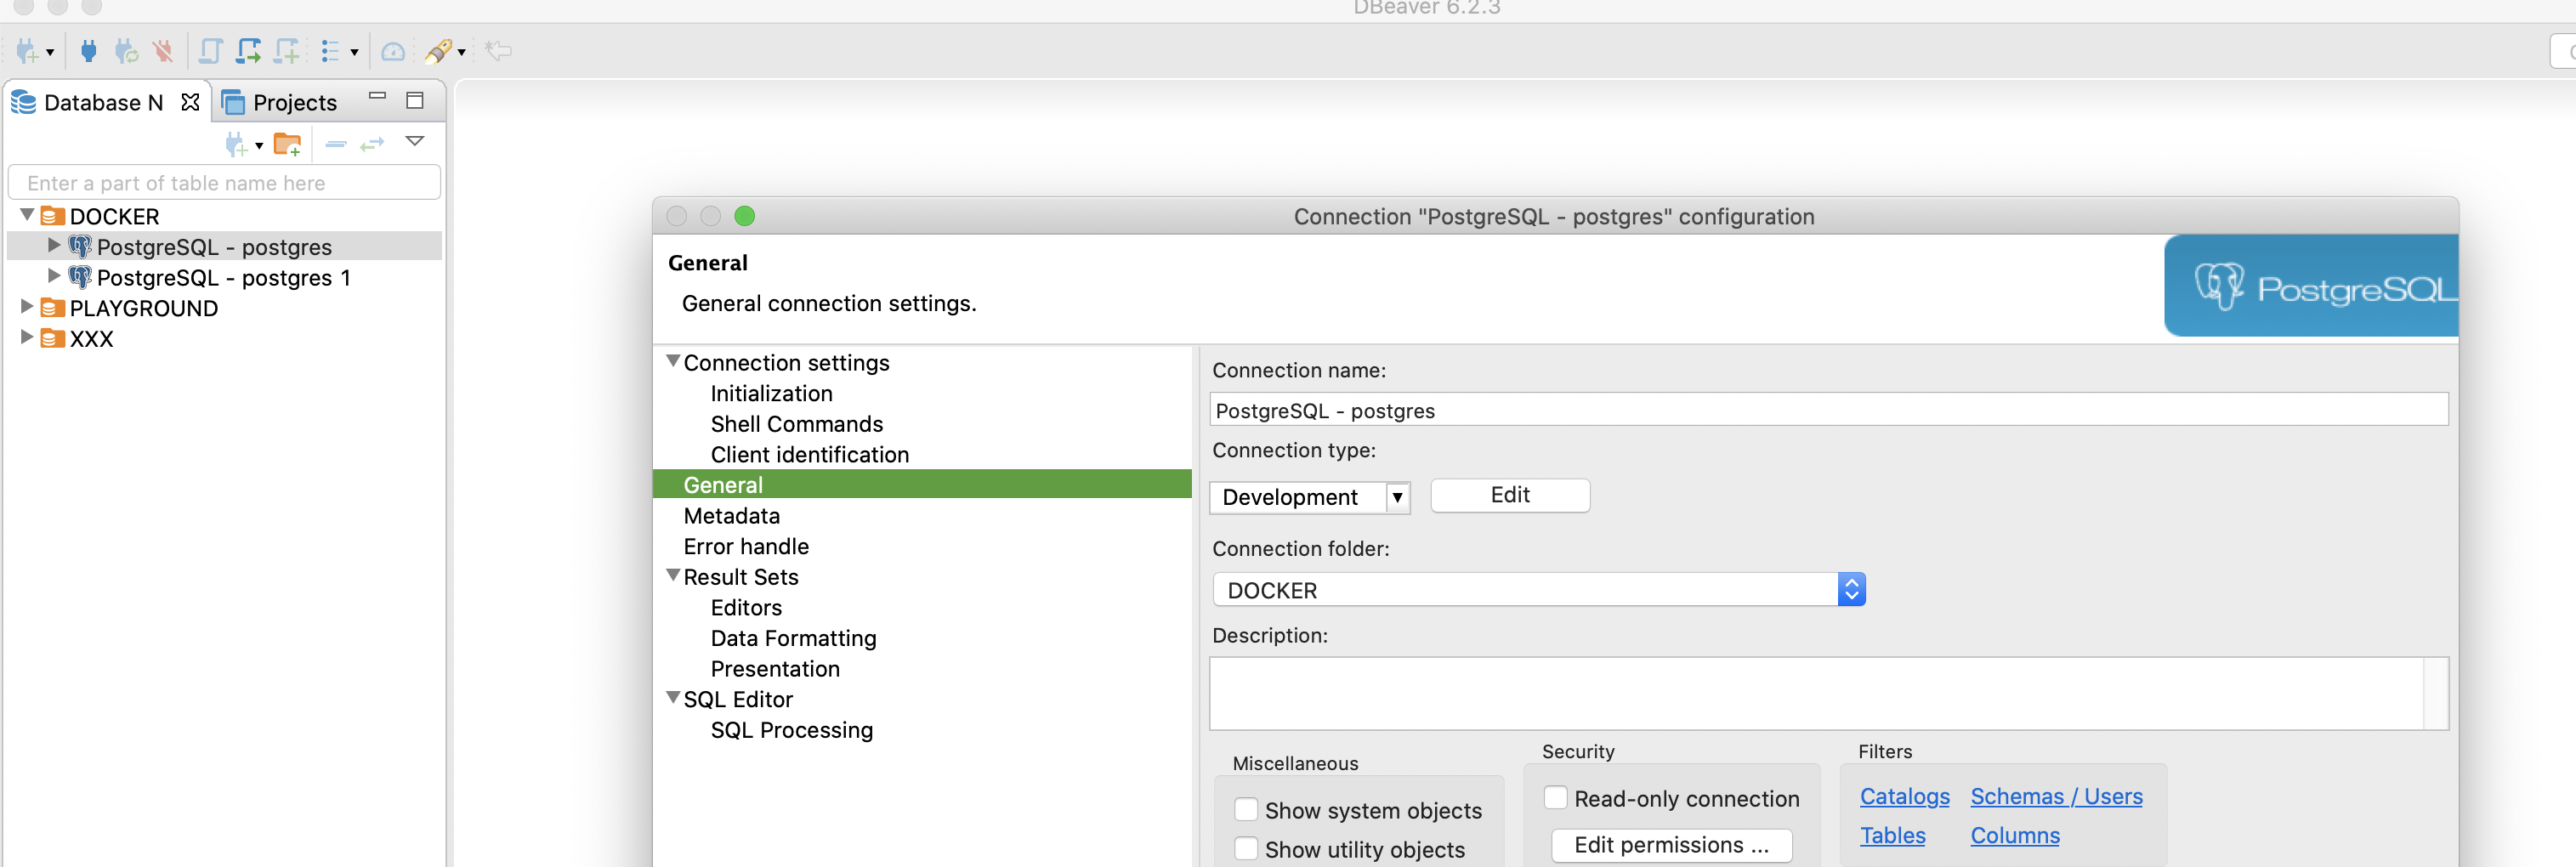Expand the PostgreSQL - postgres connection
Viewport: 2576px width, 867px height.
[54, 245]
